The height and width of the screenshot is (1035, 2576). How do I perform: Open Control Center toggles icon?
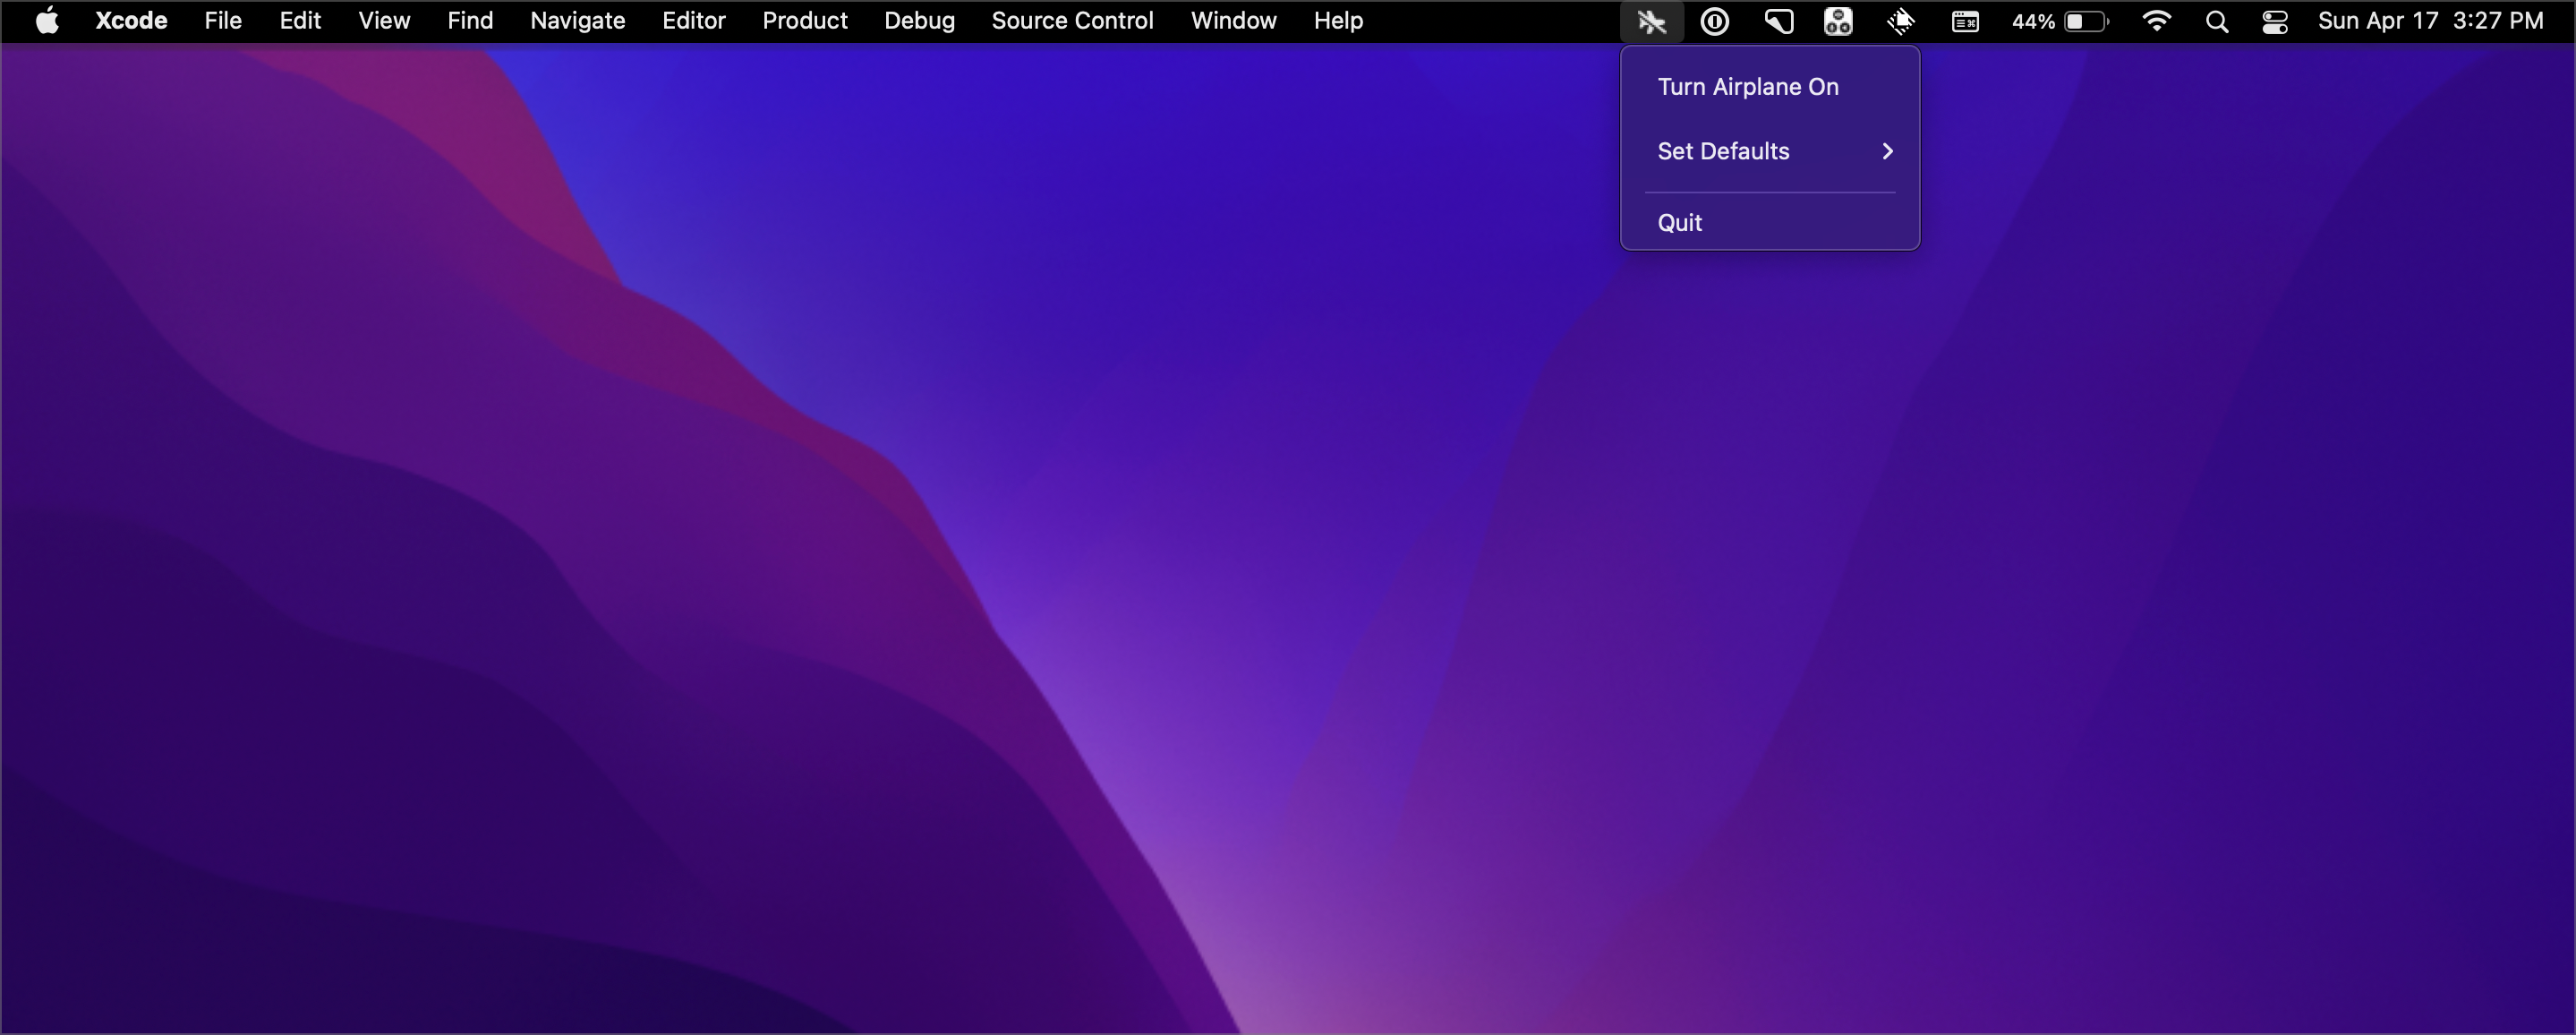(2275, 21)
